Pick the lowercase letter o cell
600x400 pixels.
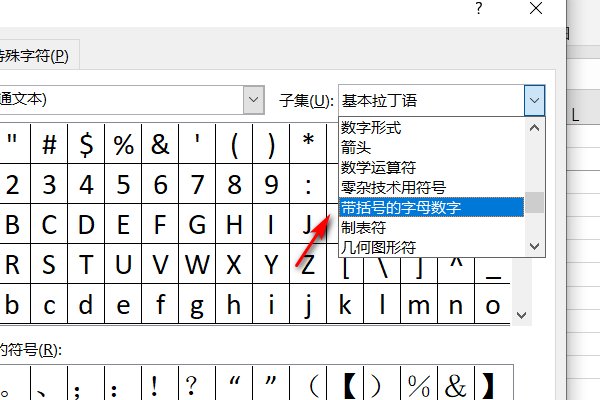point(493,304)
